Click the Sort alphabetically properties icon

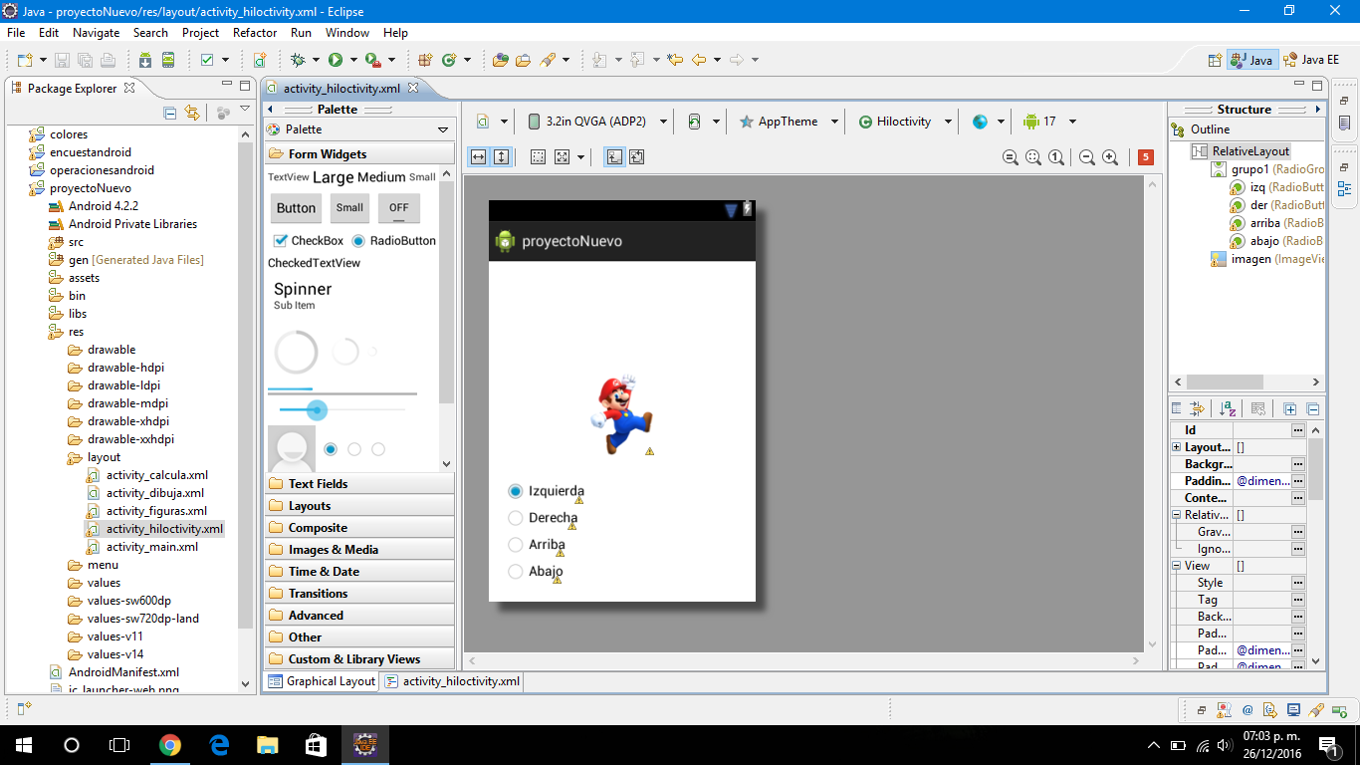[1227, 409]
